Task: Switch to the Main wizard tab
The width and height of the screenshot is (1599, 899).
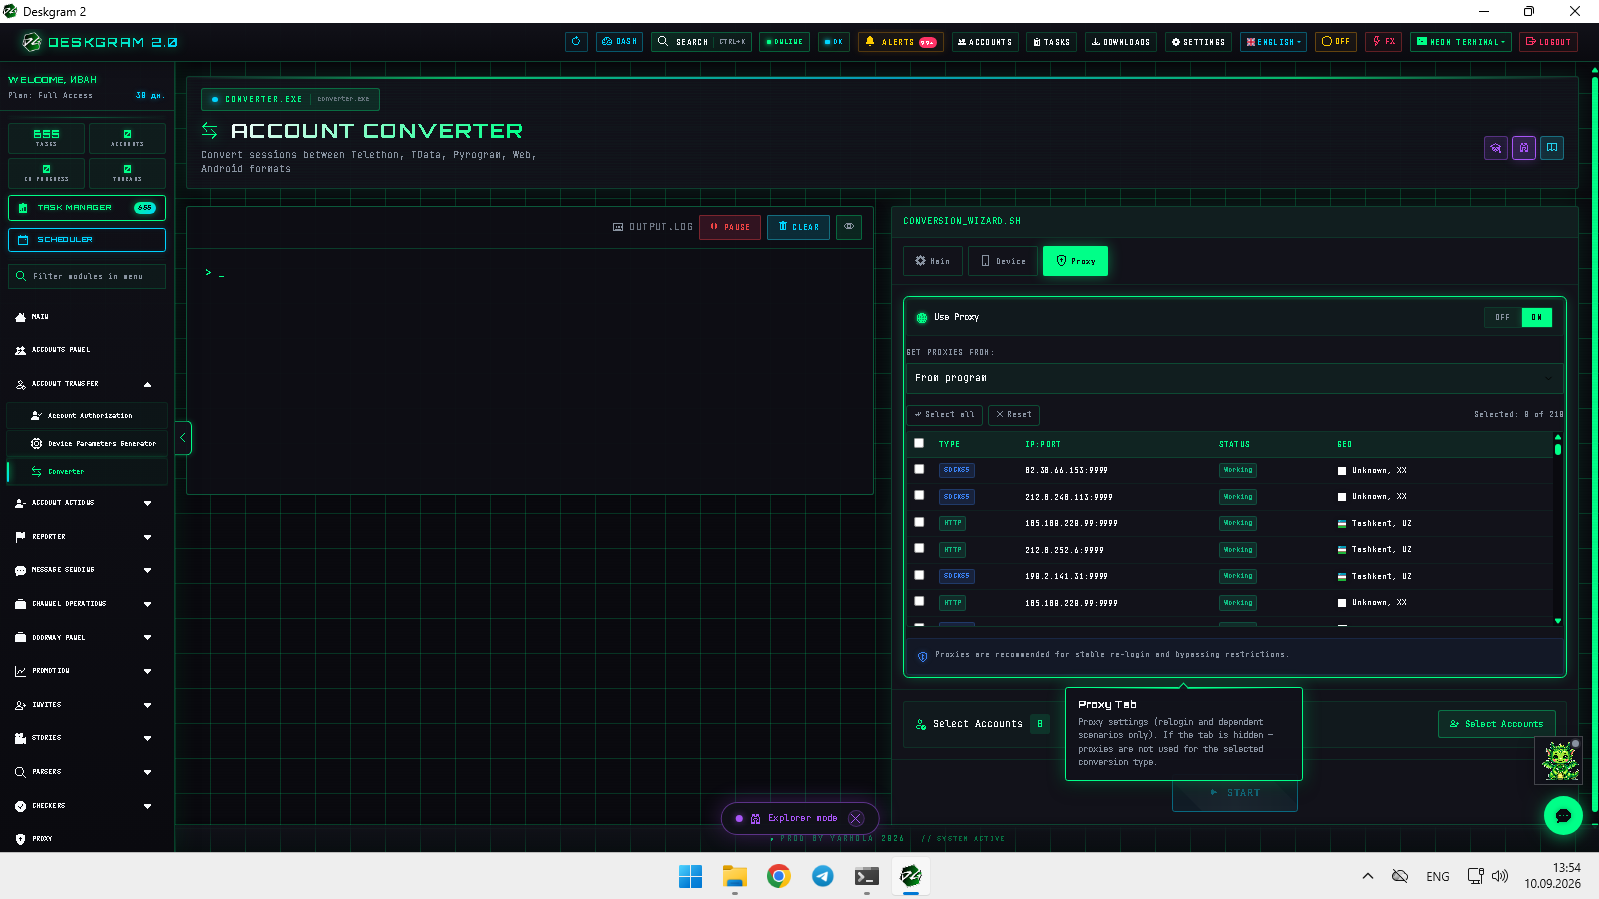Action: pos(933,261)
